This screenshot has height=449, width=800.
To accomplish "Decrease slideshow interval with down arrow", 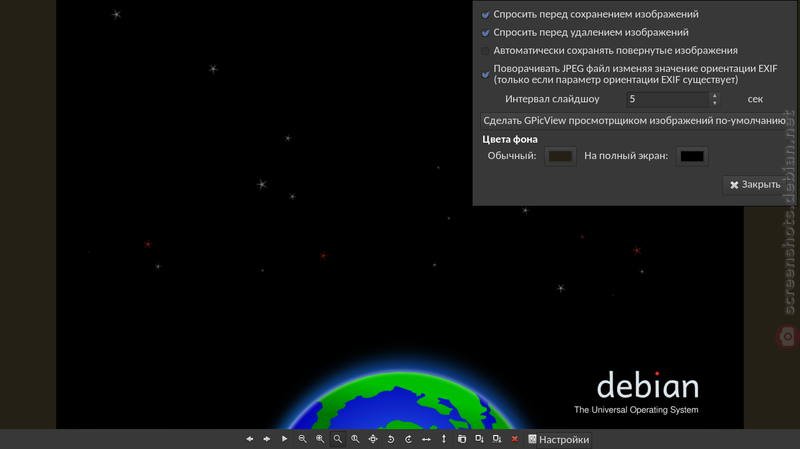I will tap(714, 103).
